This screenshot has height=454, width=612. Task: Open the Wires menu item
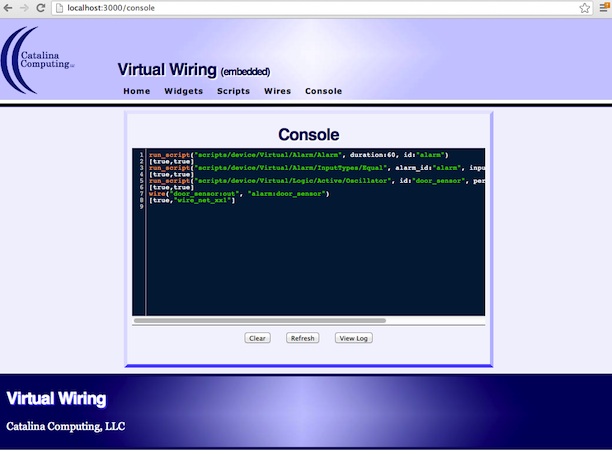278,91
